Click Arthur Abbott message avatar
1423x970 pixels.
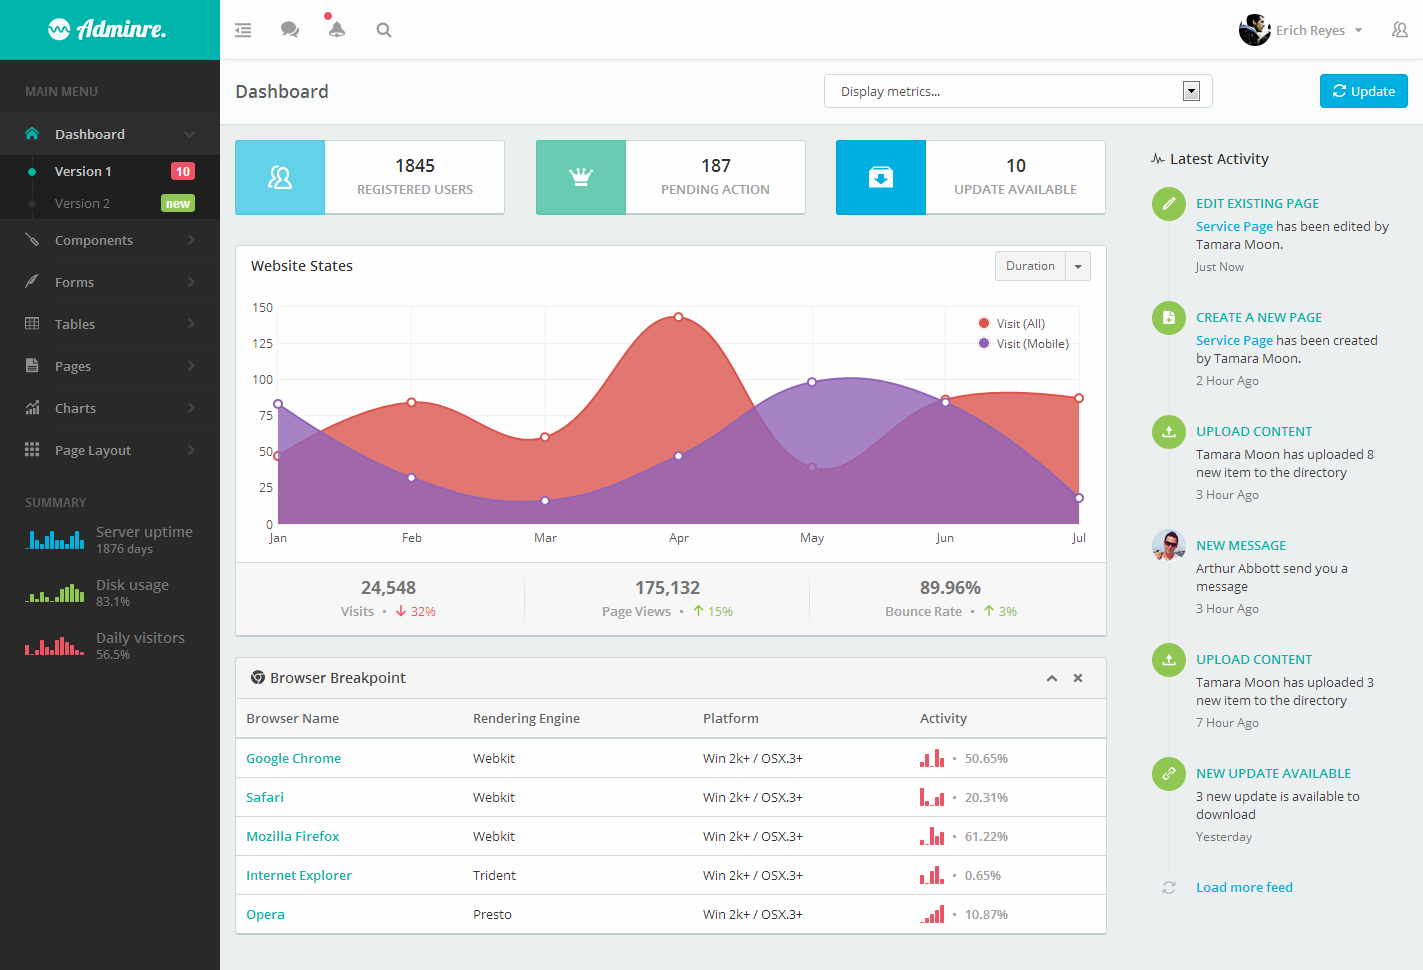pos(1168,546)
